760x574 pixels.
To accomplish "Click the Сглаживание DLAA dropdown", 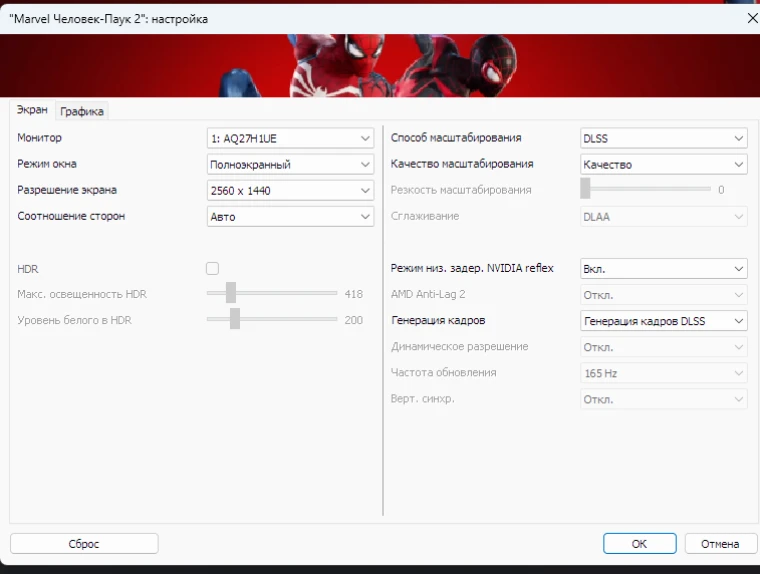I will click(x=664, y=216).
